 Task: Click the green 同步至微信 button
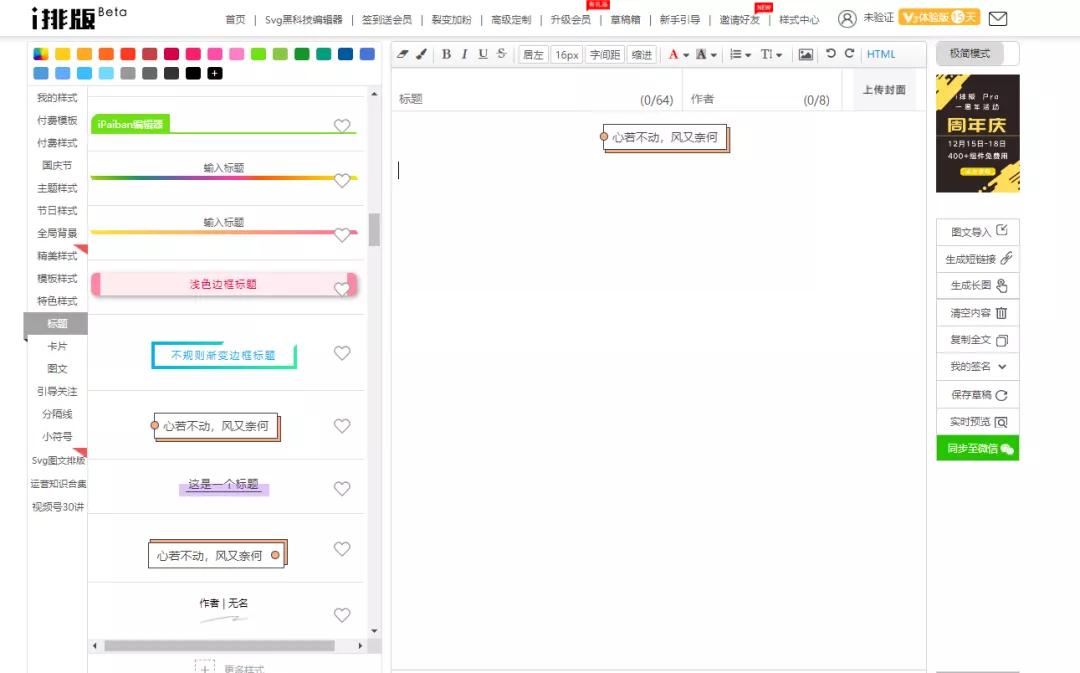[x=978, y=449]
